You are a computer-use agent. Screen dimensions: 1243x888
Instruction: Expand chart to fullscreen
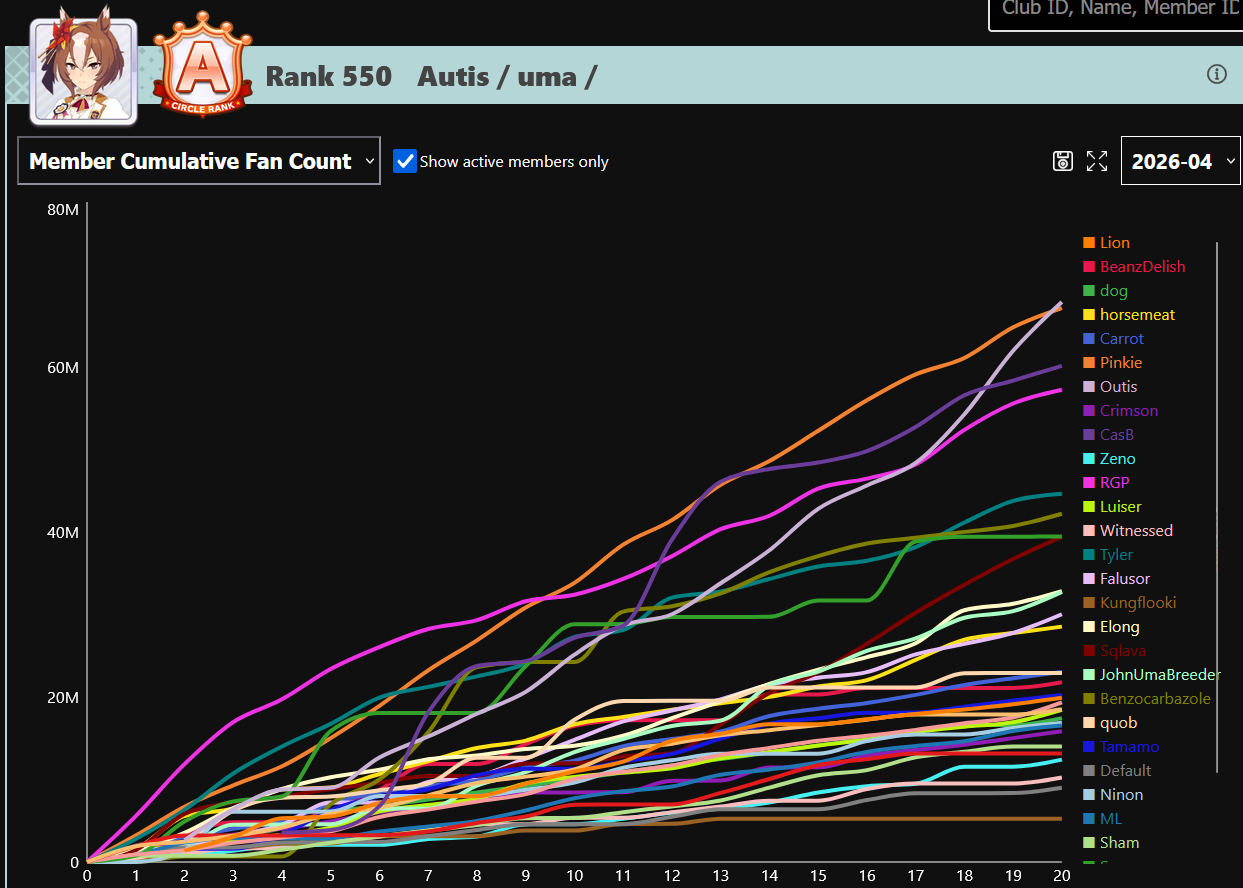(1097, 161)
